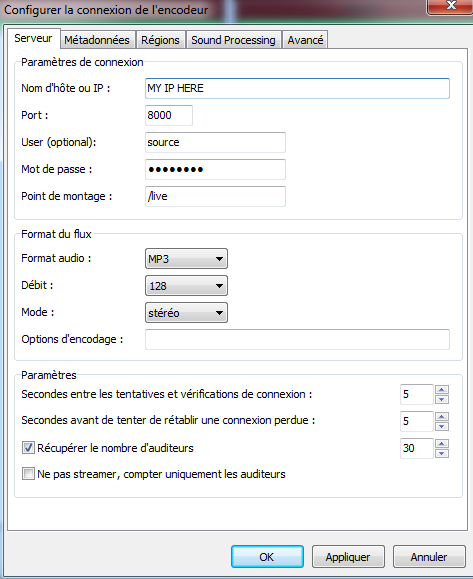Decrease listener count interval down arrow
Screen dimensions: 473x579
pos(442,453)
